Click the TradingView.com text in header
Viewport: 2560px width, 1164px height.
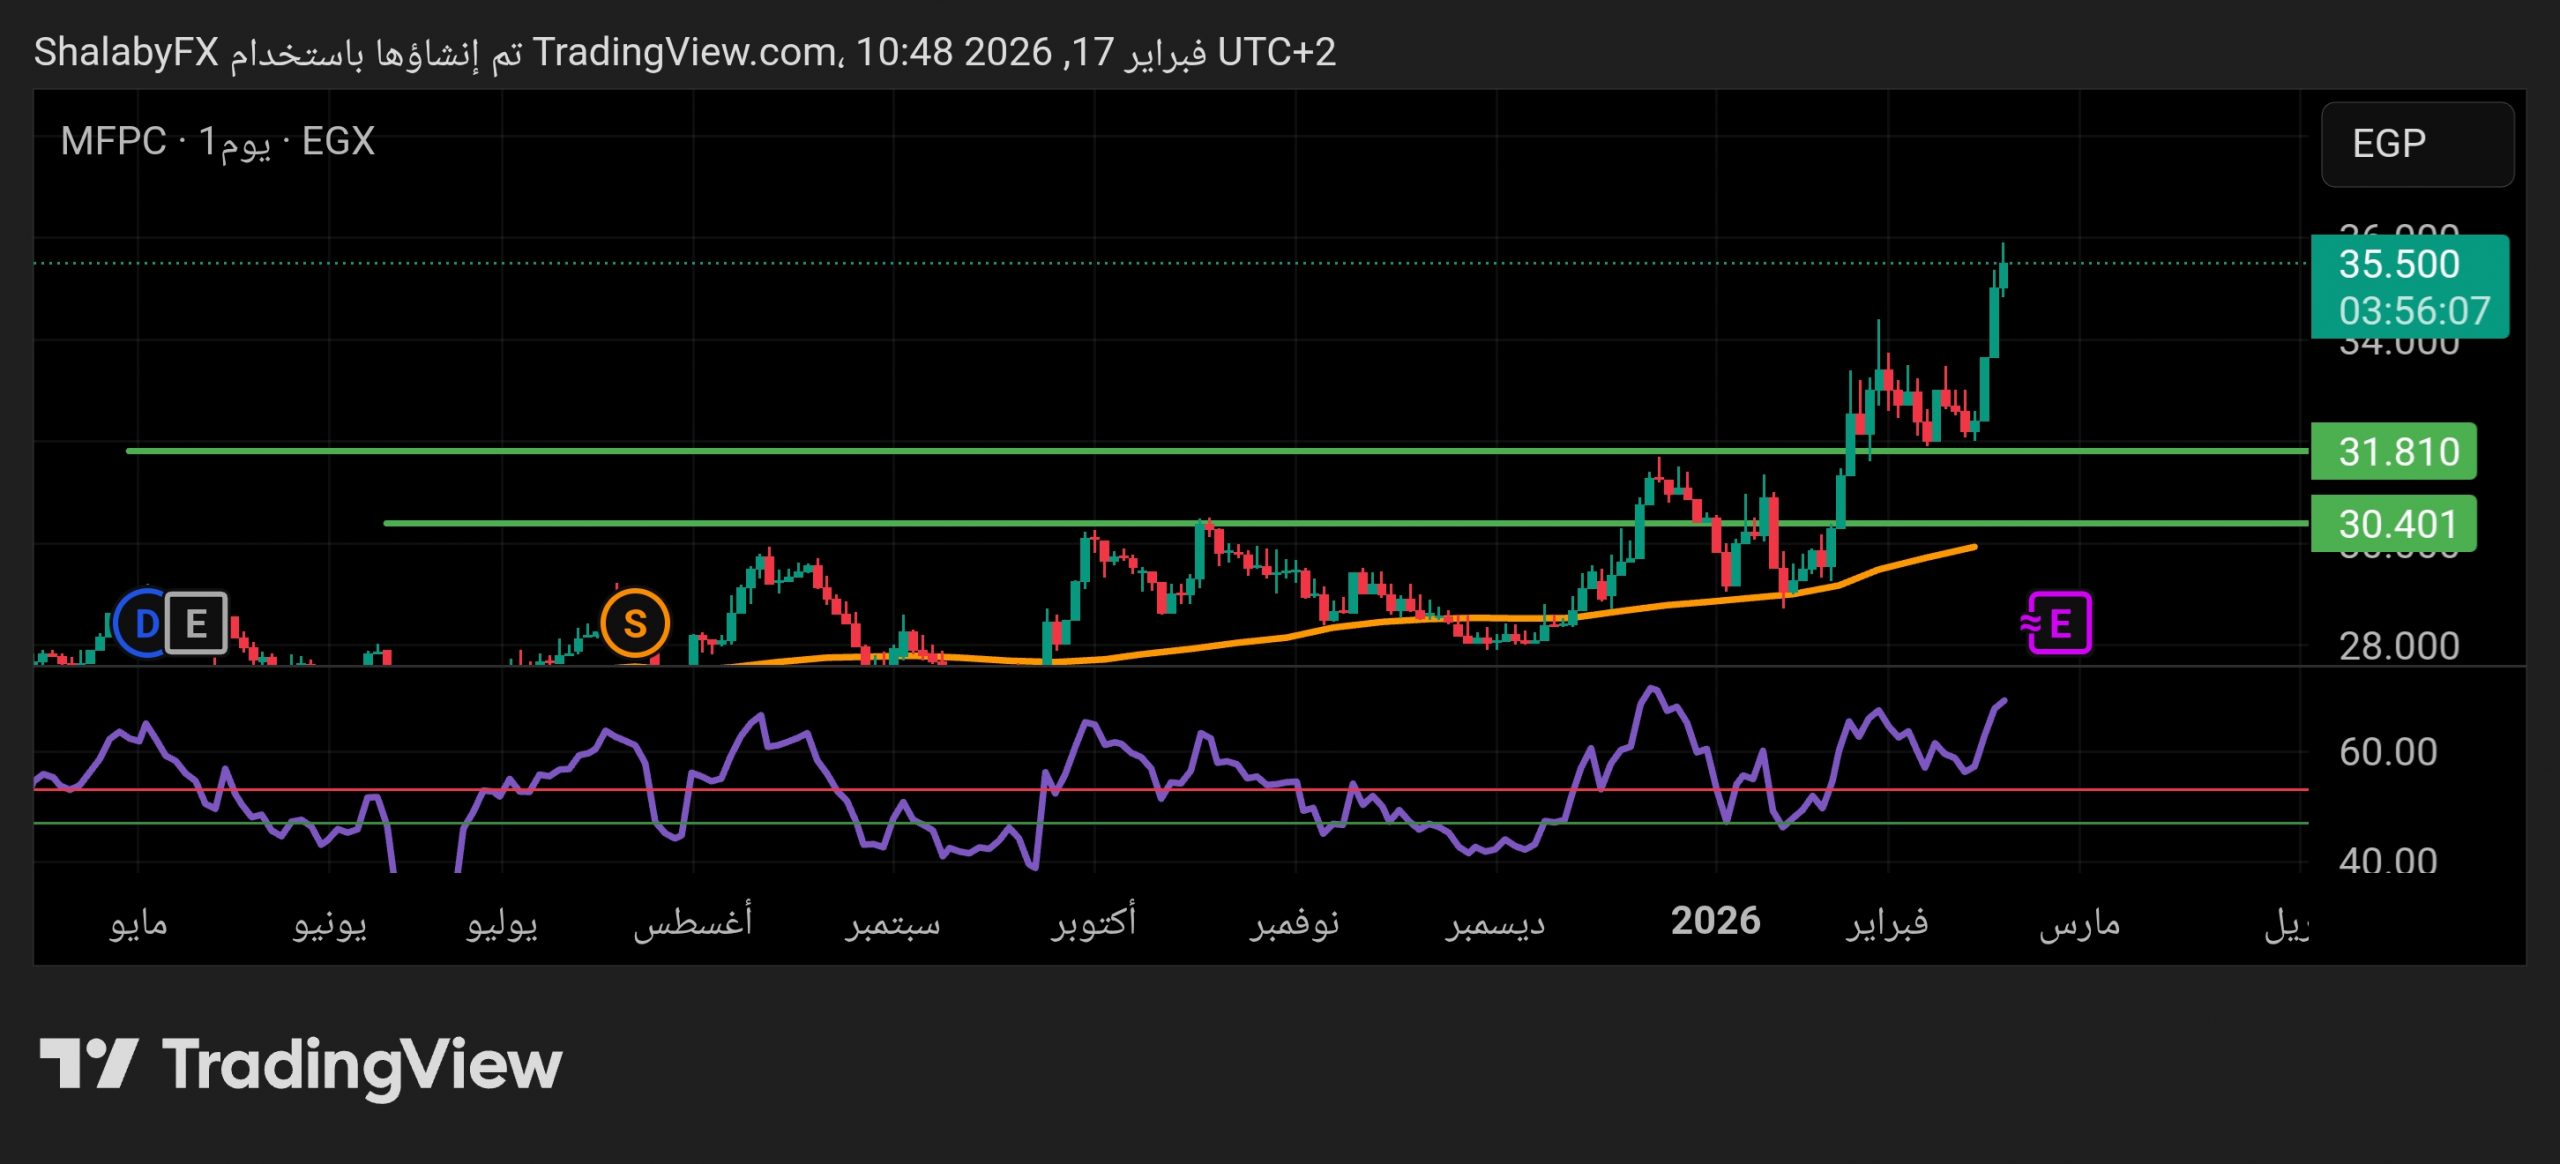tap(685, 52)
